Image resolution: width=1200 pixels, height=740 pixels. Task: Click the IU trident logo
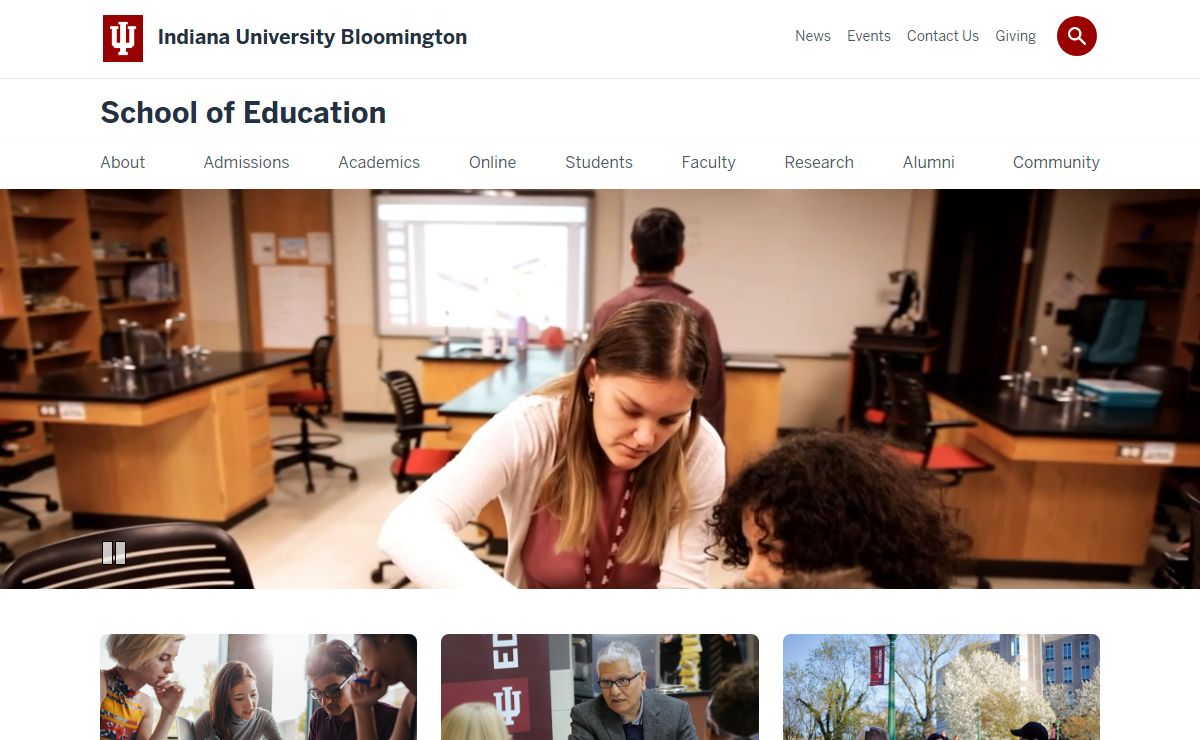coord(123,38)
